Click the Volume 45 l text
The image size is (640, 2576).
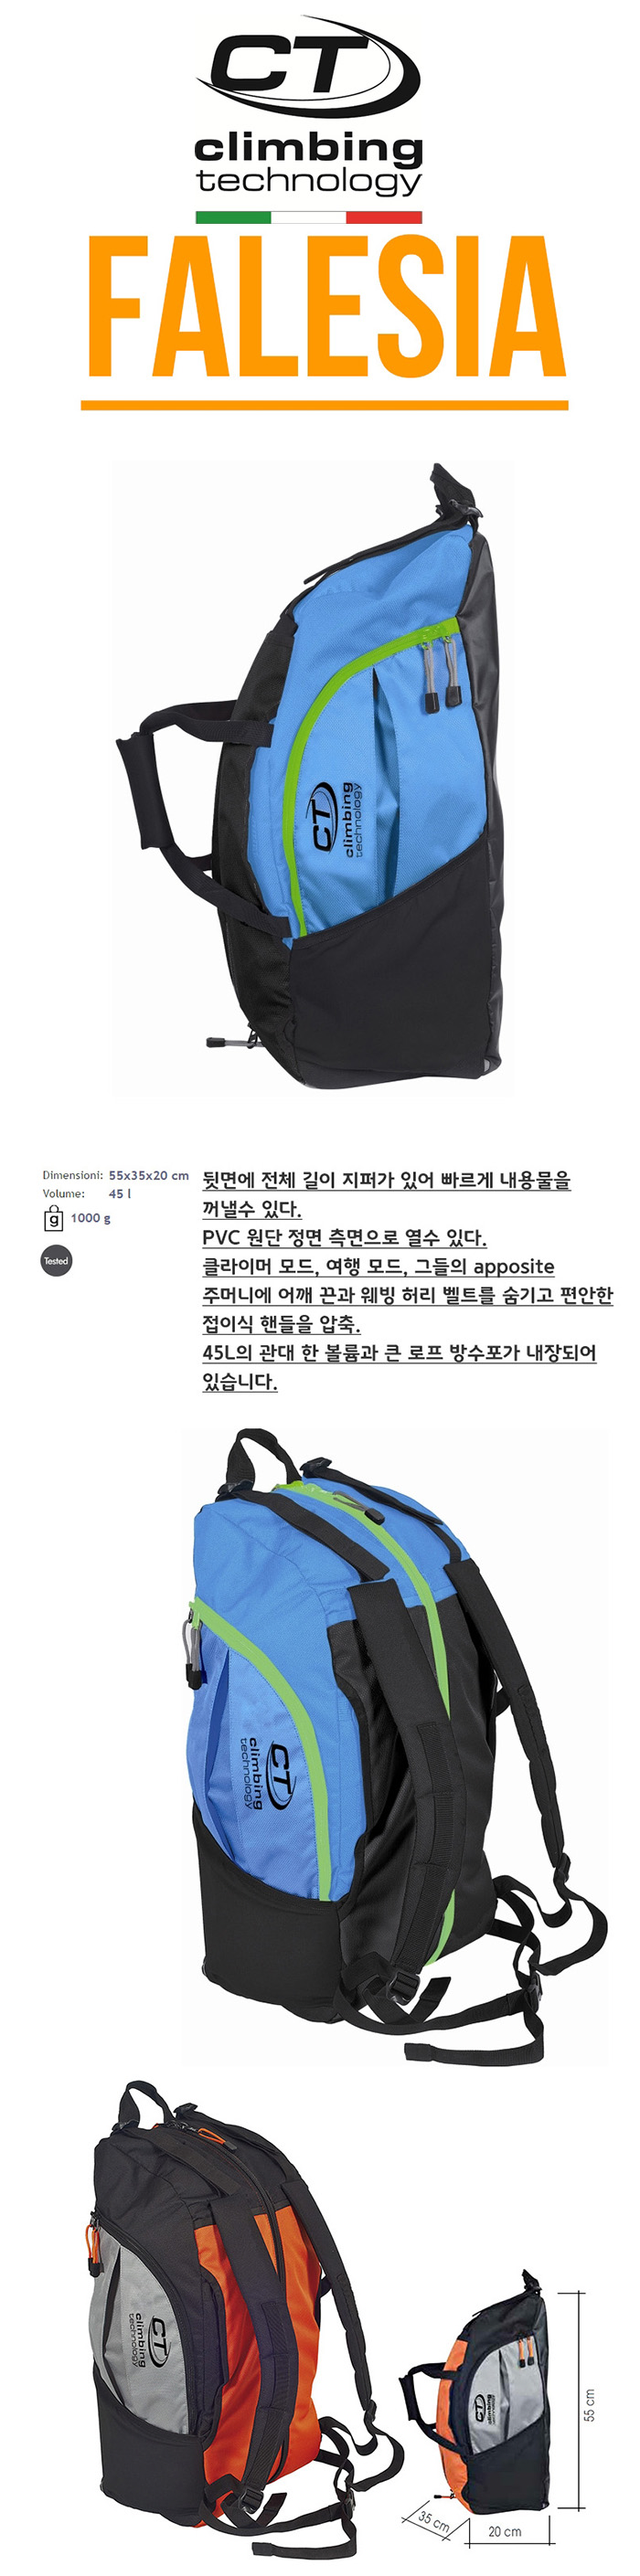pos(87,1193)
